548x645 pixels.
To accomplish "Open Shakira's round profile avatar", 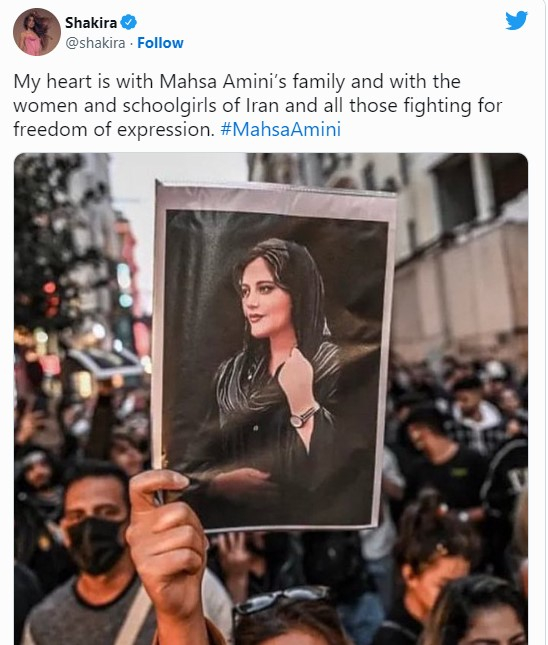I will pos(37,32).
